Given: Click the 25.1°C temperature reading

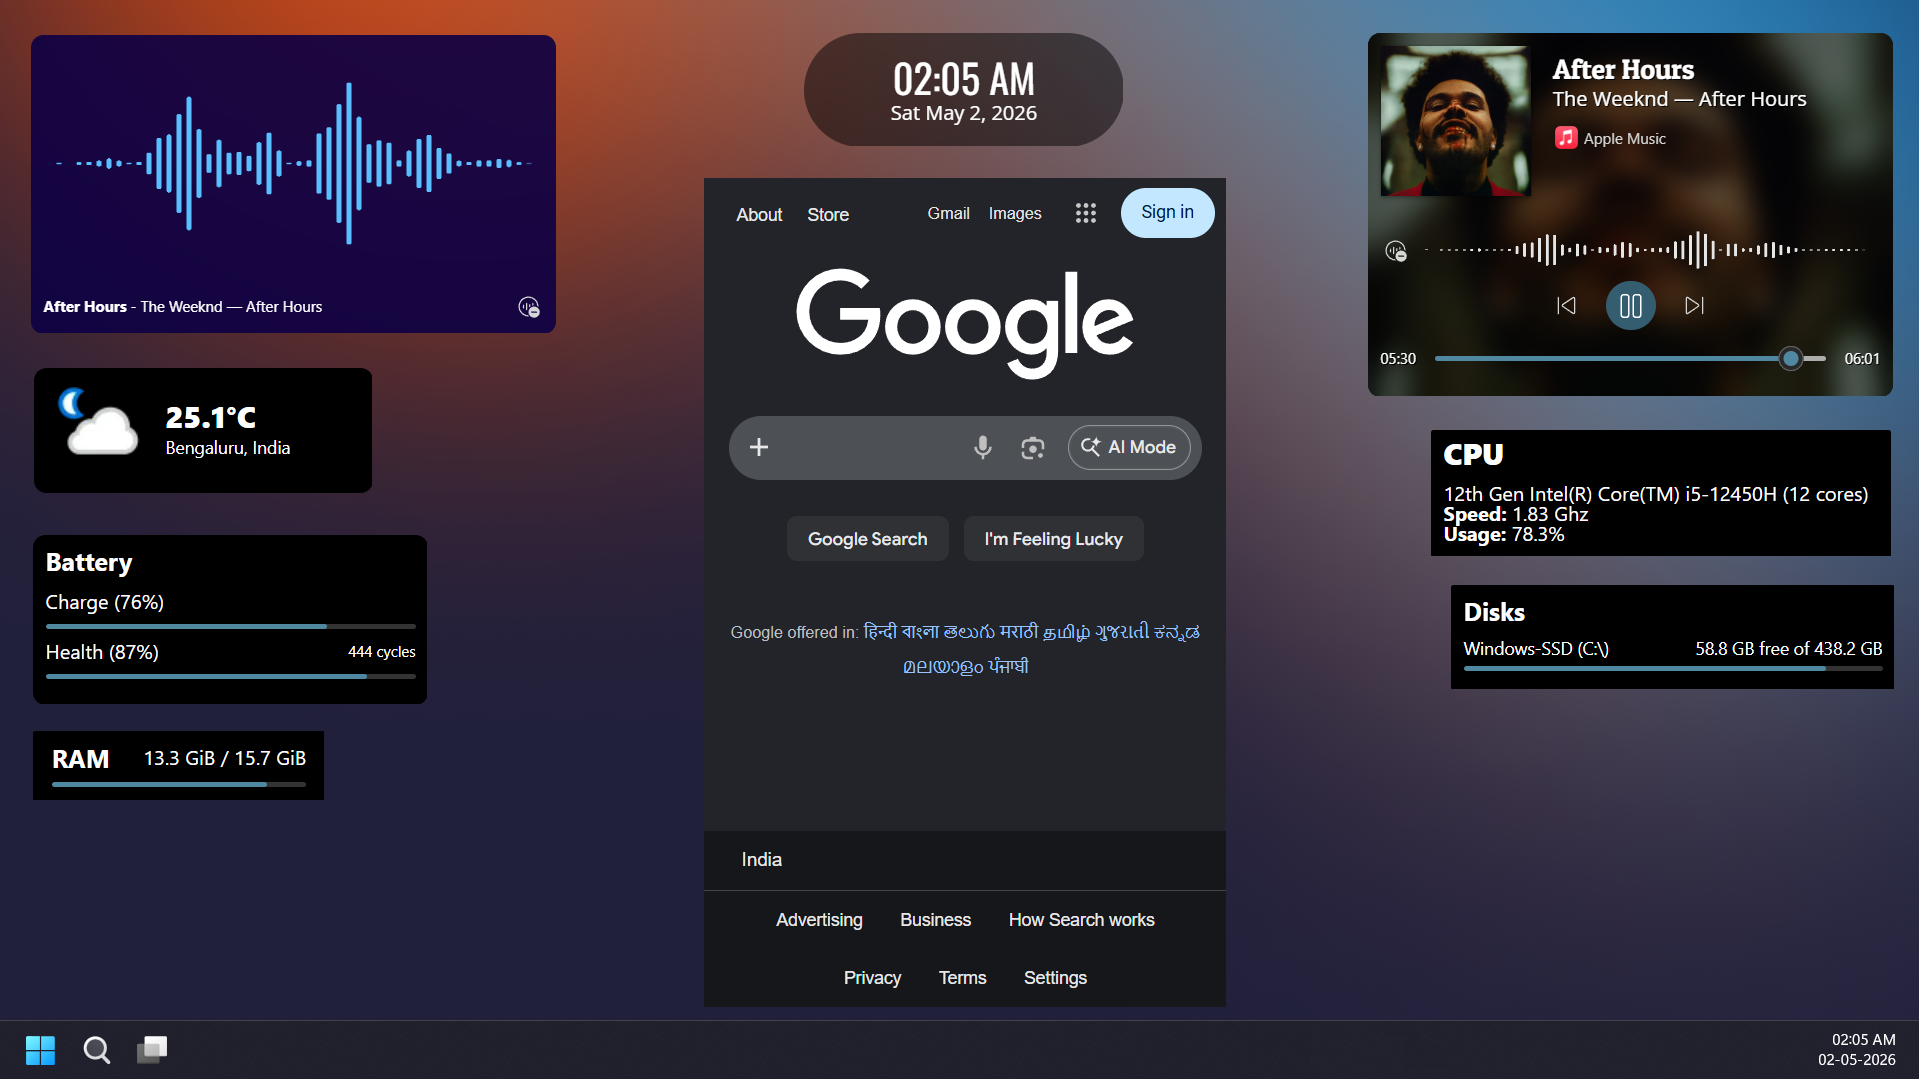Looking at the screenshot, I should pos(211,417).
